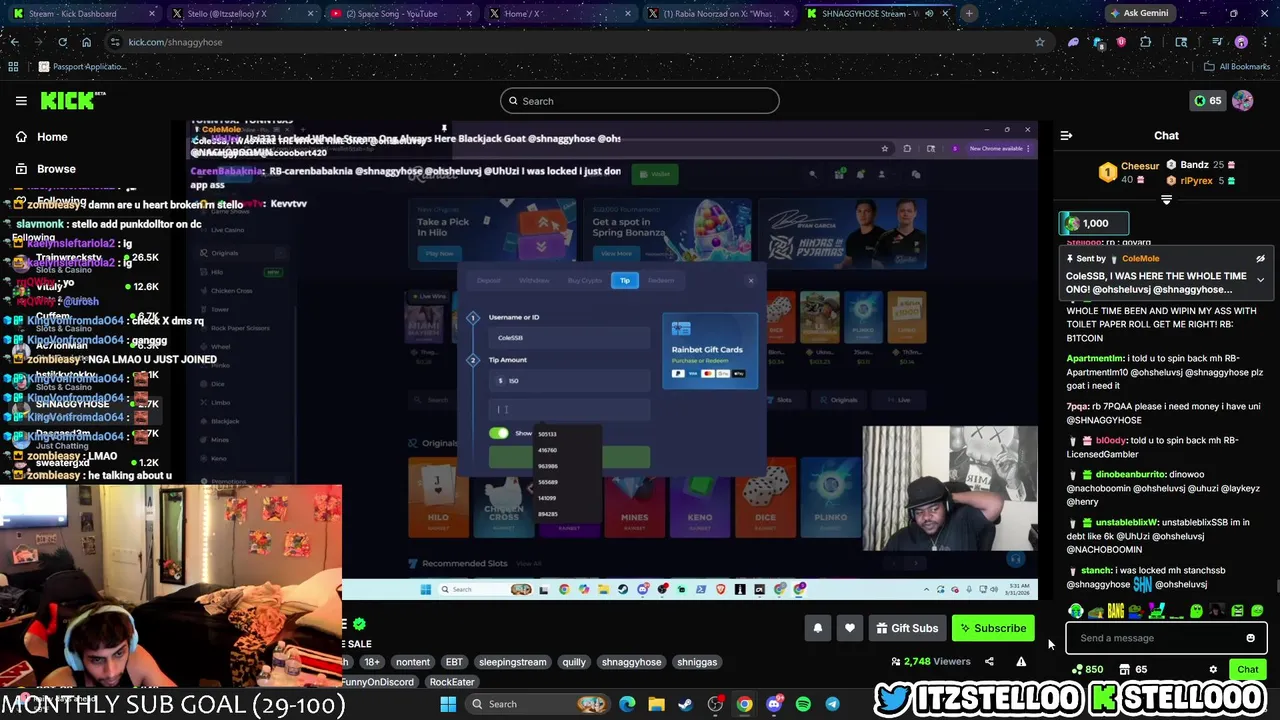1280x720 pixels.
Task: Click the Subscribe button
Action: pos(993,628)
